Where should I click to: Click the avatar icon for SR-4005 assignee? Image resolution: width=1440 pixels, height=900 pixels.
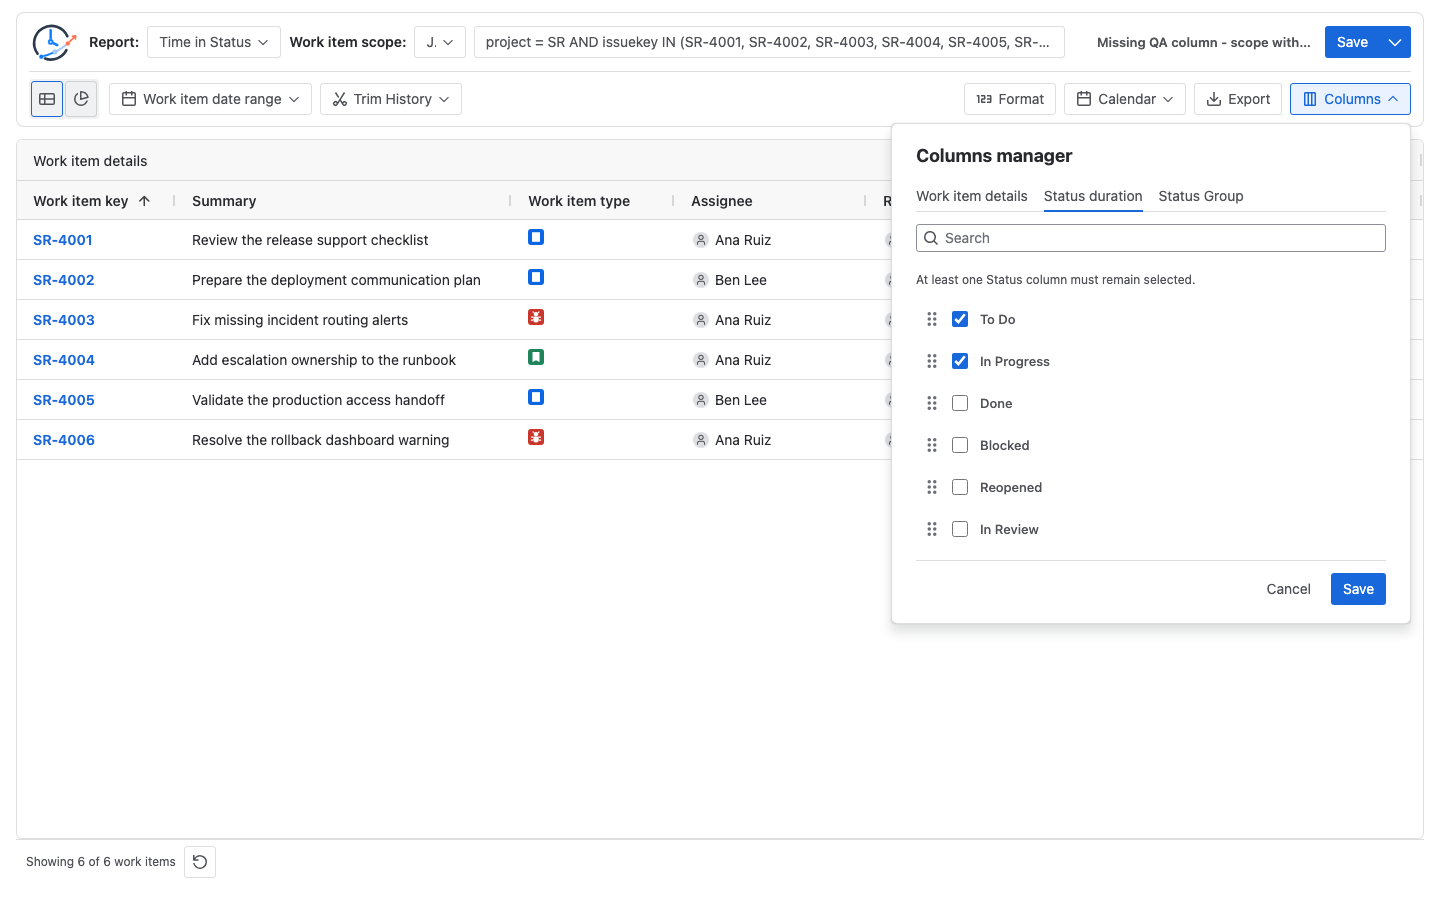point(701,400)
